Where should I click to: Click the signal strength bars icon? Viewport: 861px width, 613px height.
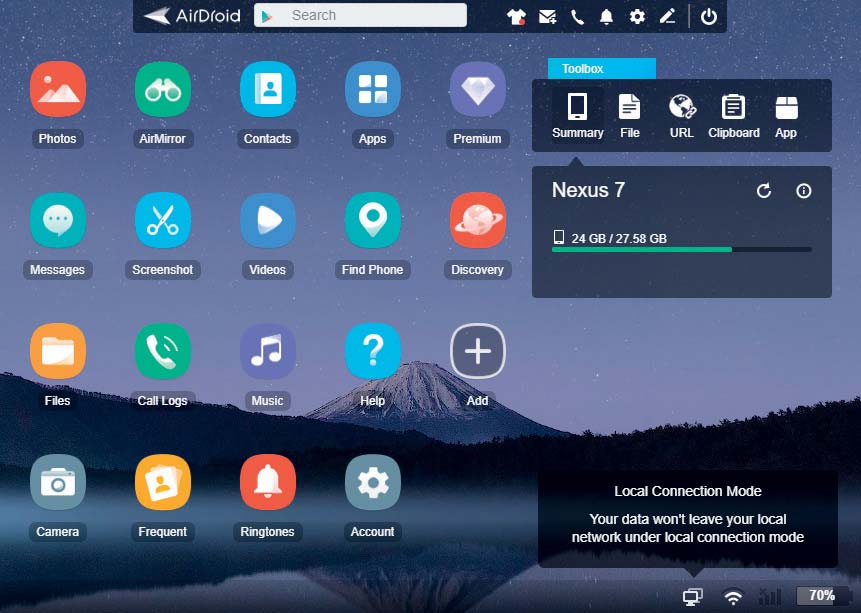coord(770,597)
